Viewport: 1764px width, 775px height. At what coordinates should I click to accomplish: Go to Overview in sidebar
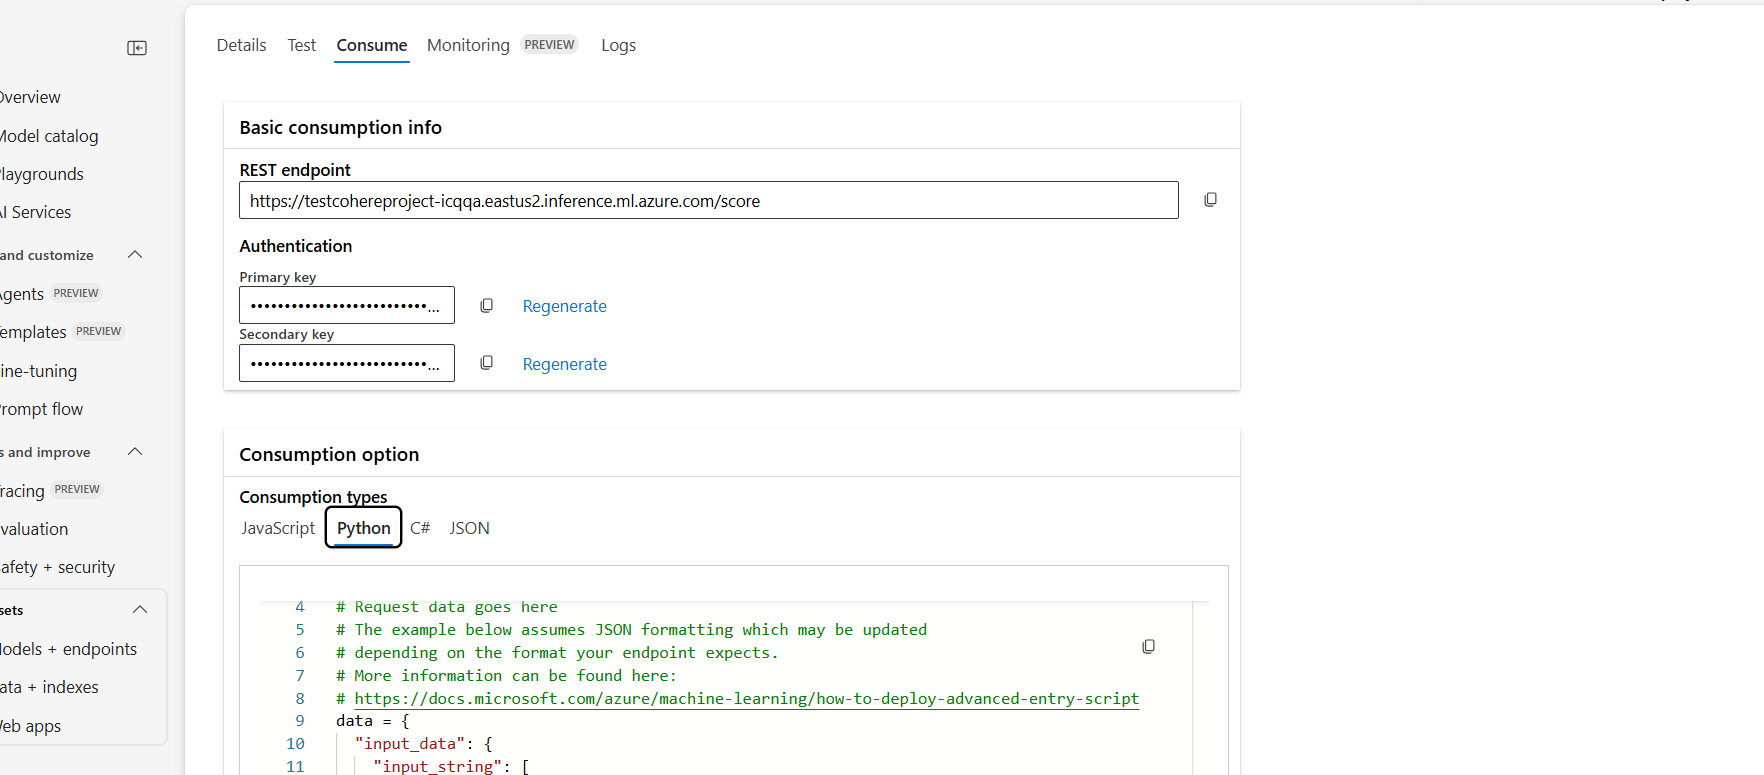point(30,97)
